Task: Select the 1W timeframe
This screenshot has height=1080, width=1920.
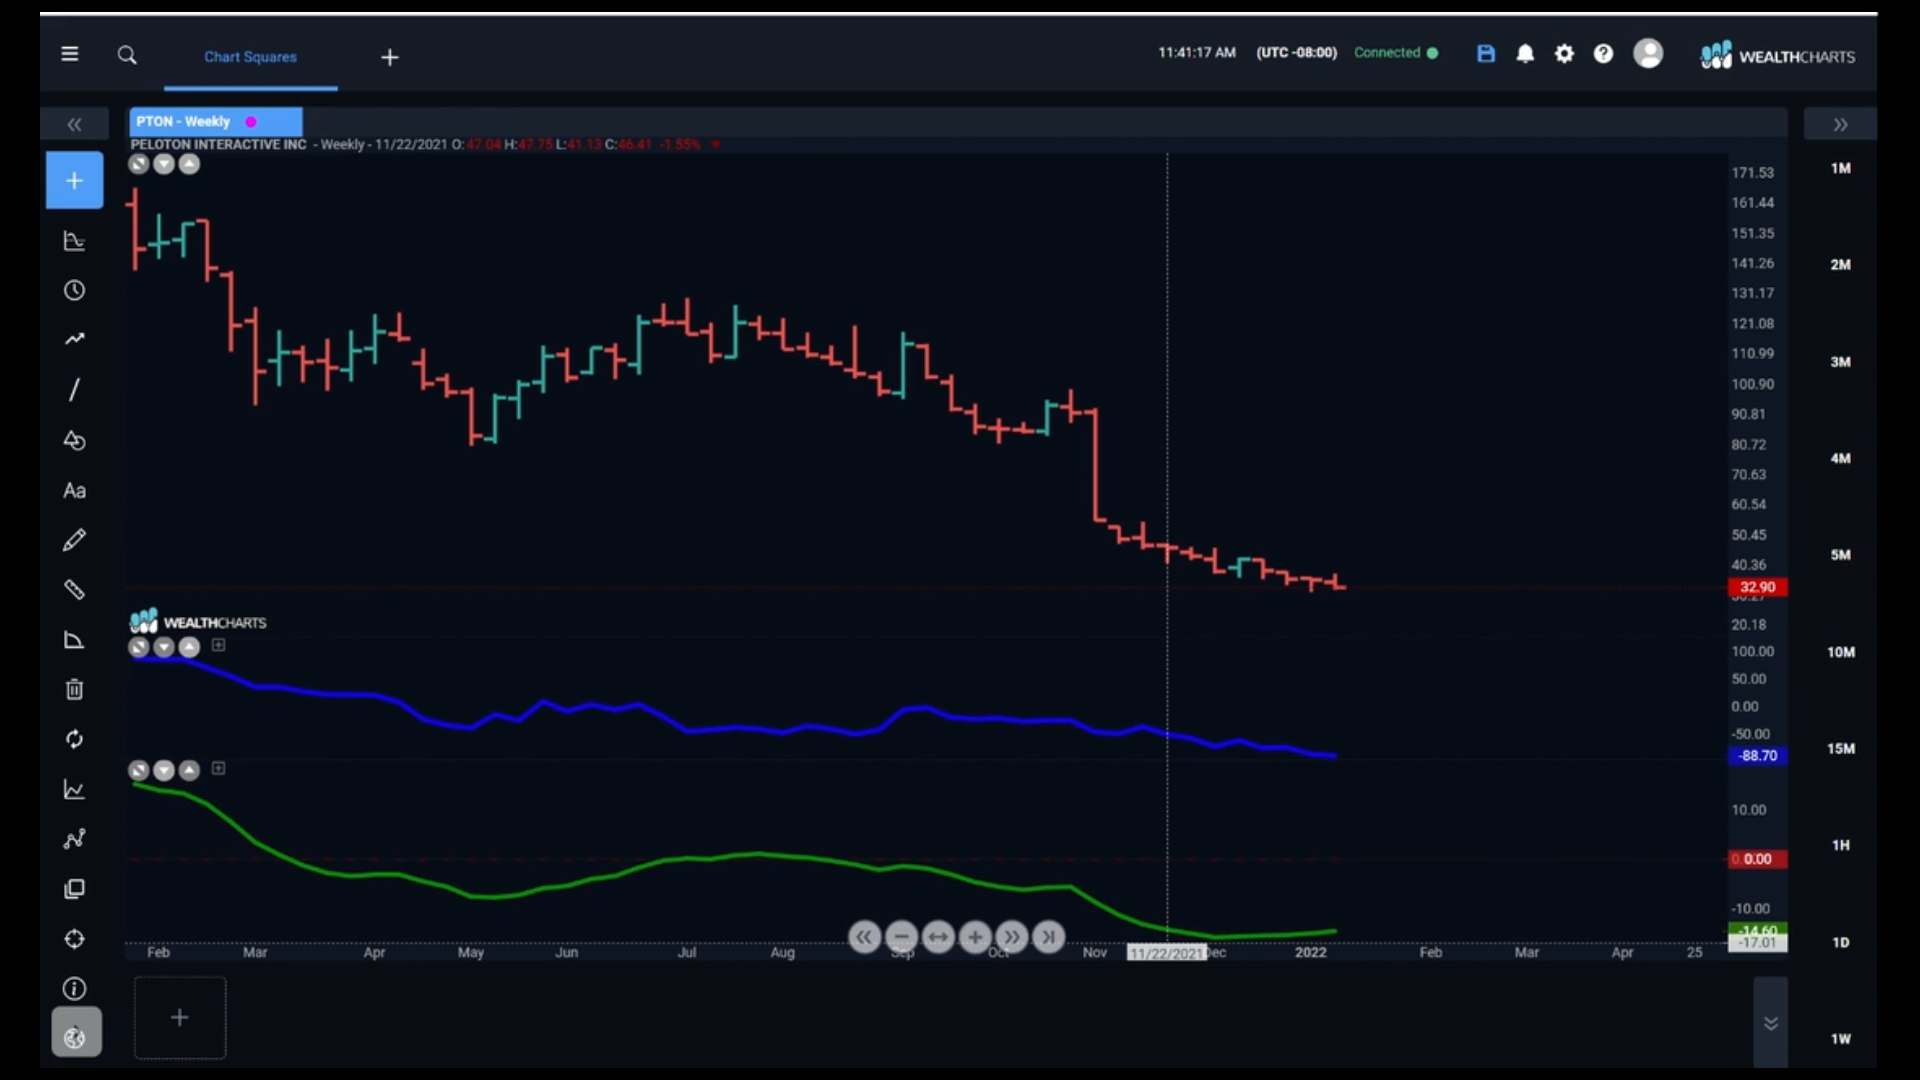Action: point(1840,1039)
